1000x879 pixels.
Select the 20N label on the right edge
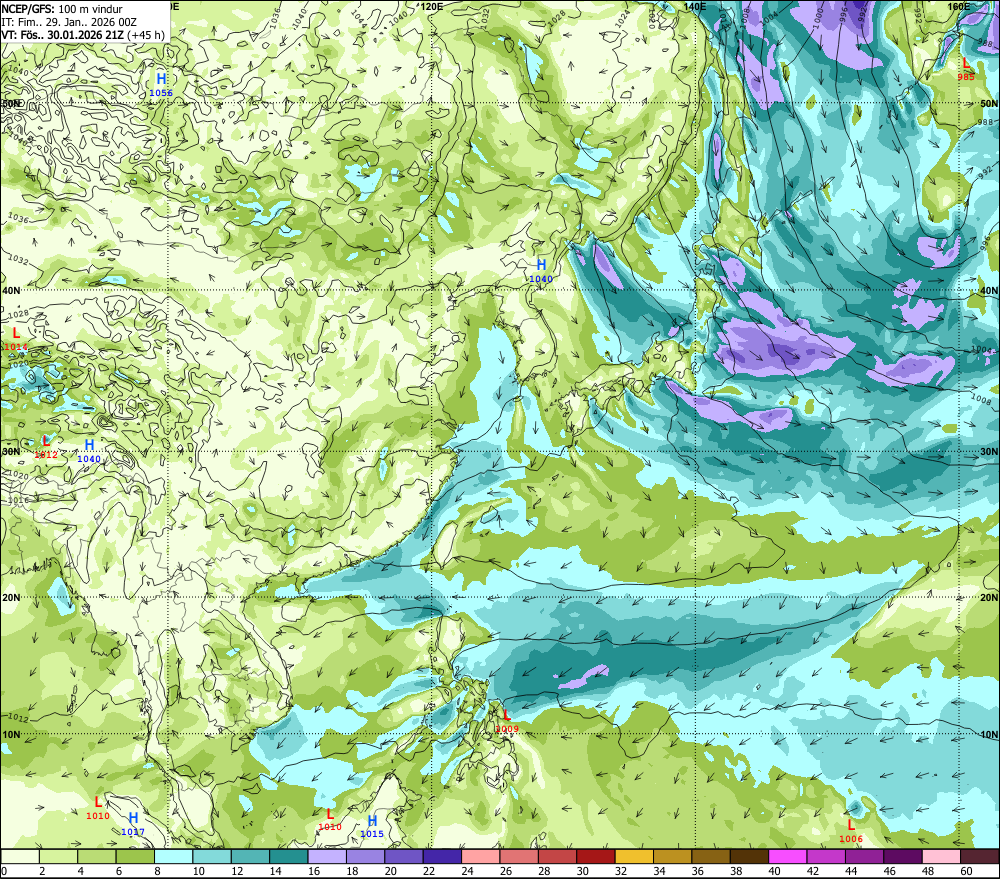pyautogui.click(x=989, y=598)
